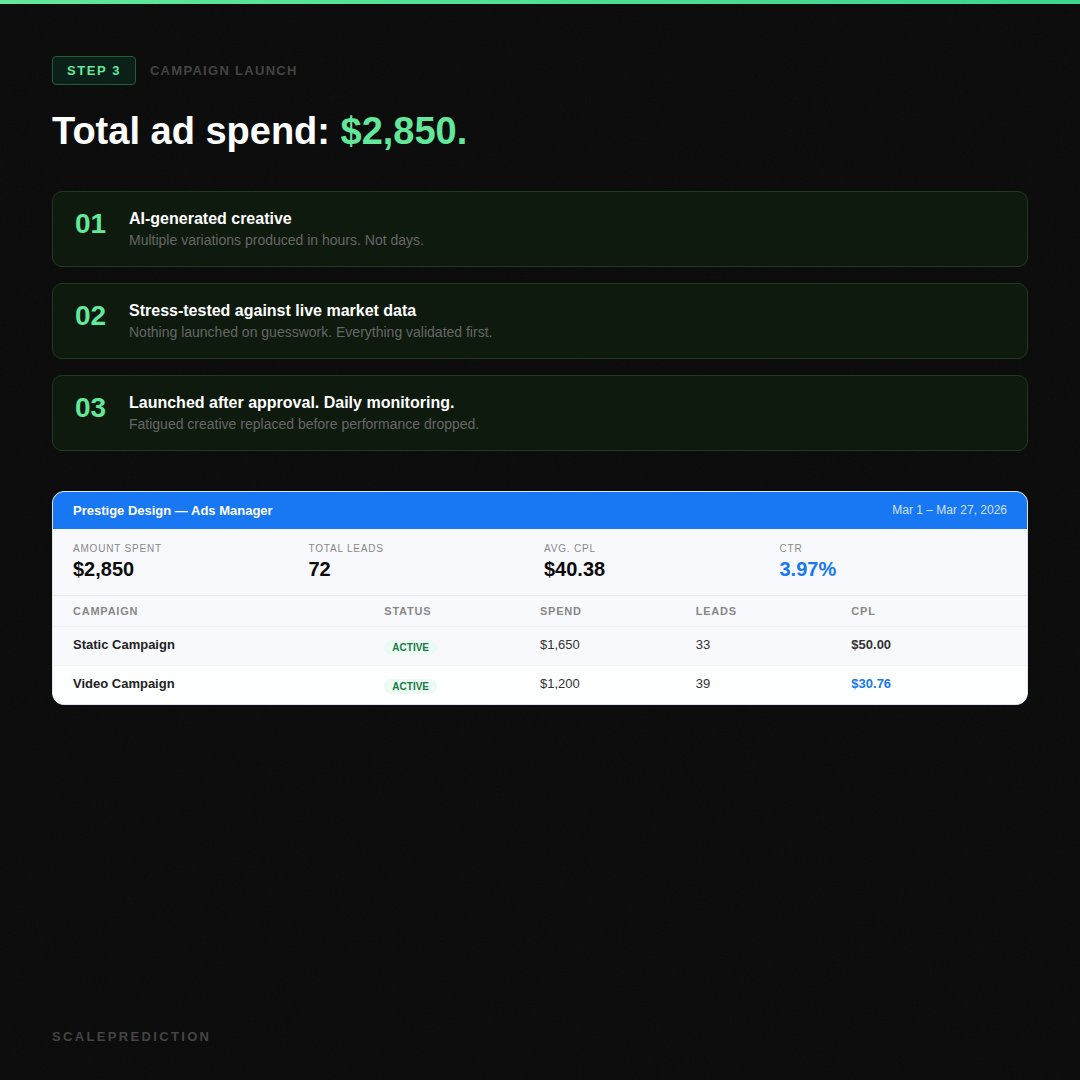
Task: Sort by the Status column header
Action: tap(407, 611)
